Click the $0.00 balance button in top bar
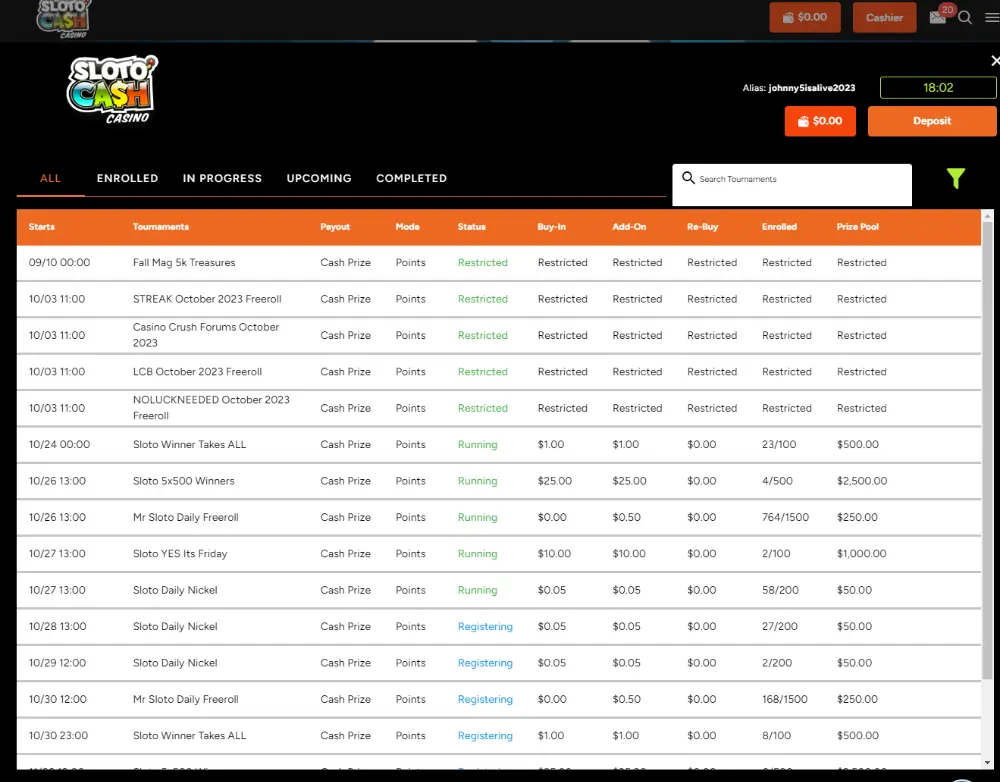1000x782 pixels. [805, 17]
